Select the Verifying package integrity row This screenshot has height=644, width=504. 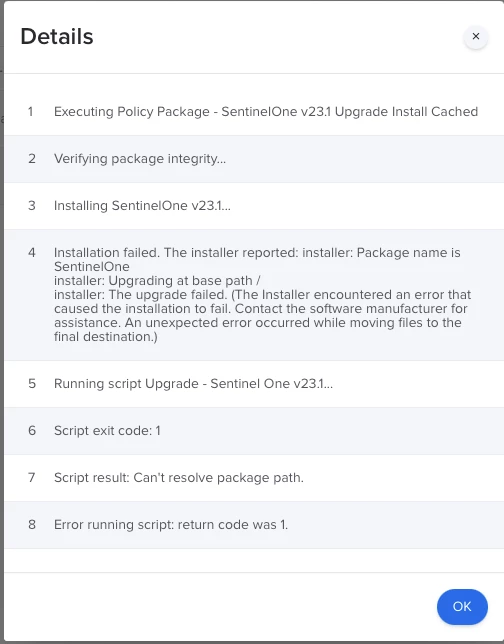254,159
